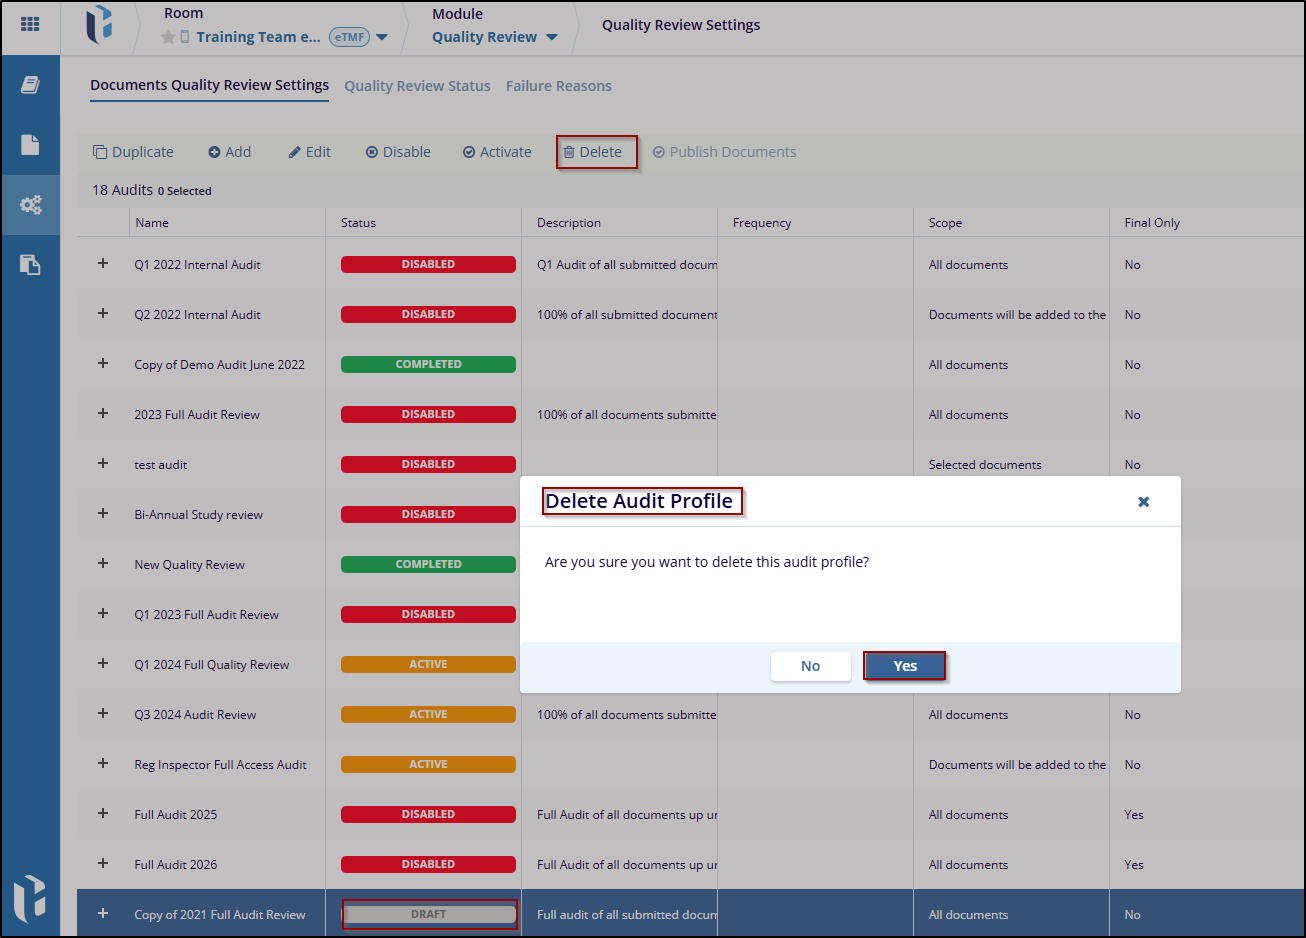The height and width of the screenshot is (938, 1306).
Task: Select the settings gears sidebar icon
Action: [30, 205]
